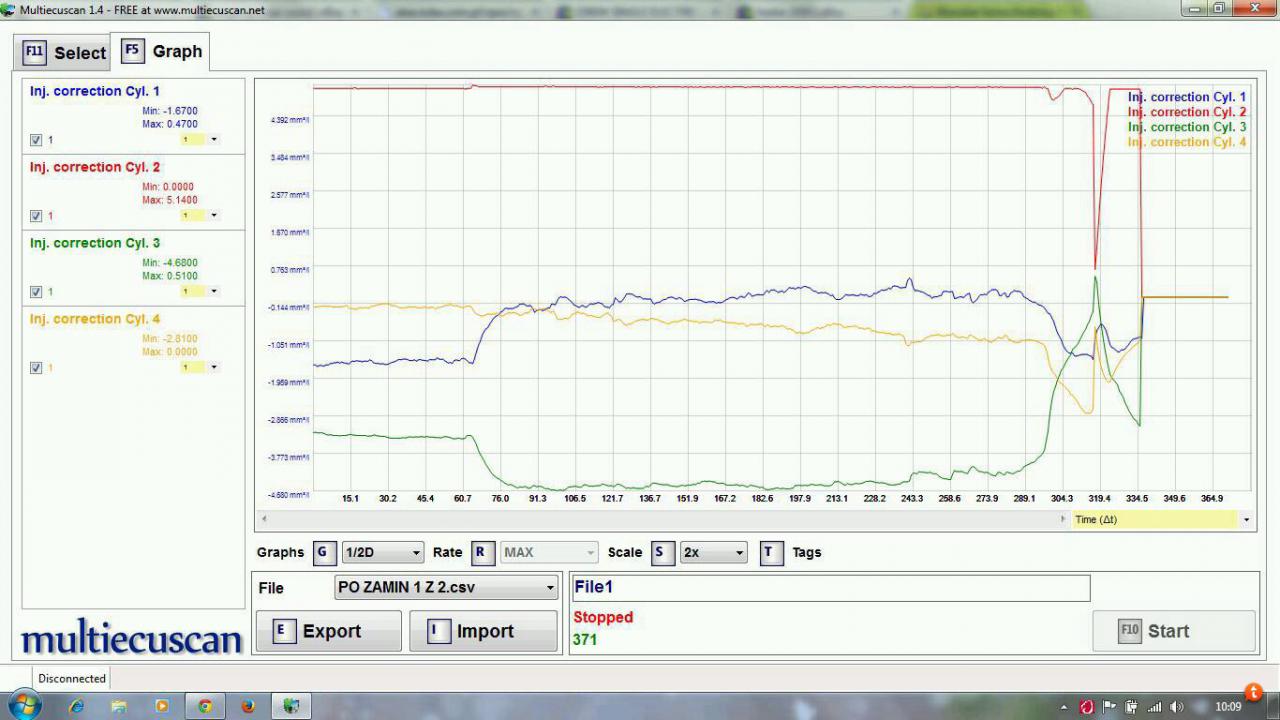Click the File1 name input field
The height and width of the screenshot is (720, 1280).
830,588
